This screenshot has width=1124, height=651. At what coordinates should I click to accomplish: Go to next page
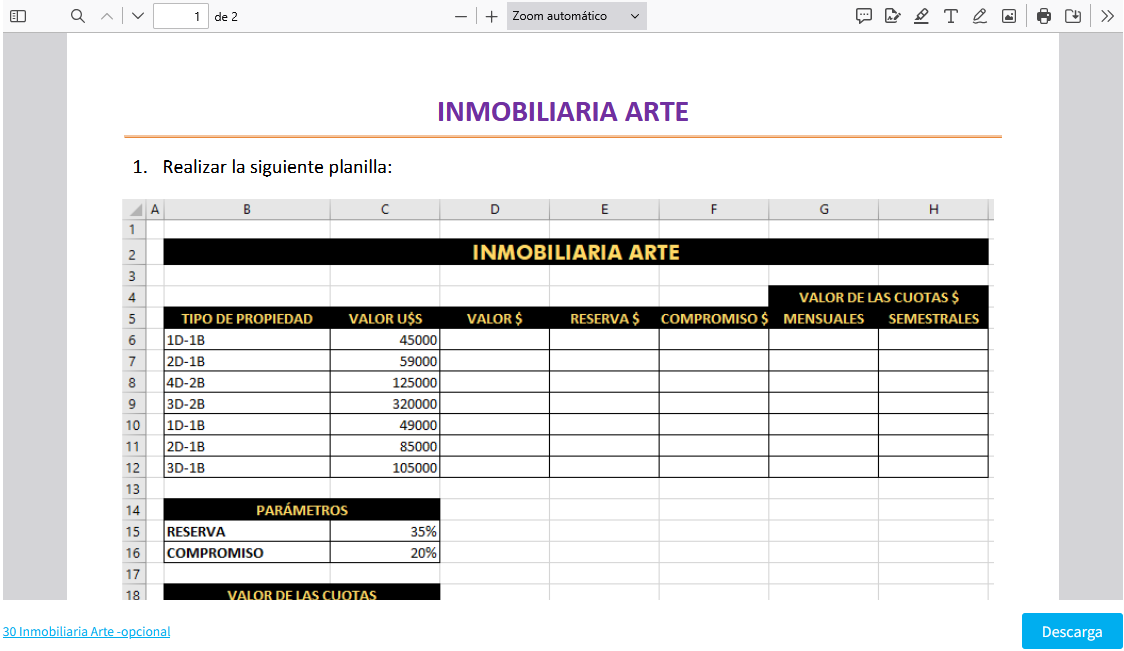pyautogui.click(x=138, y=16)
